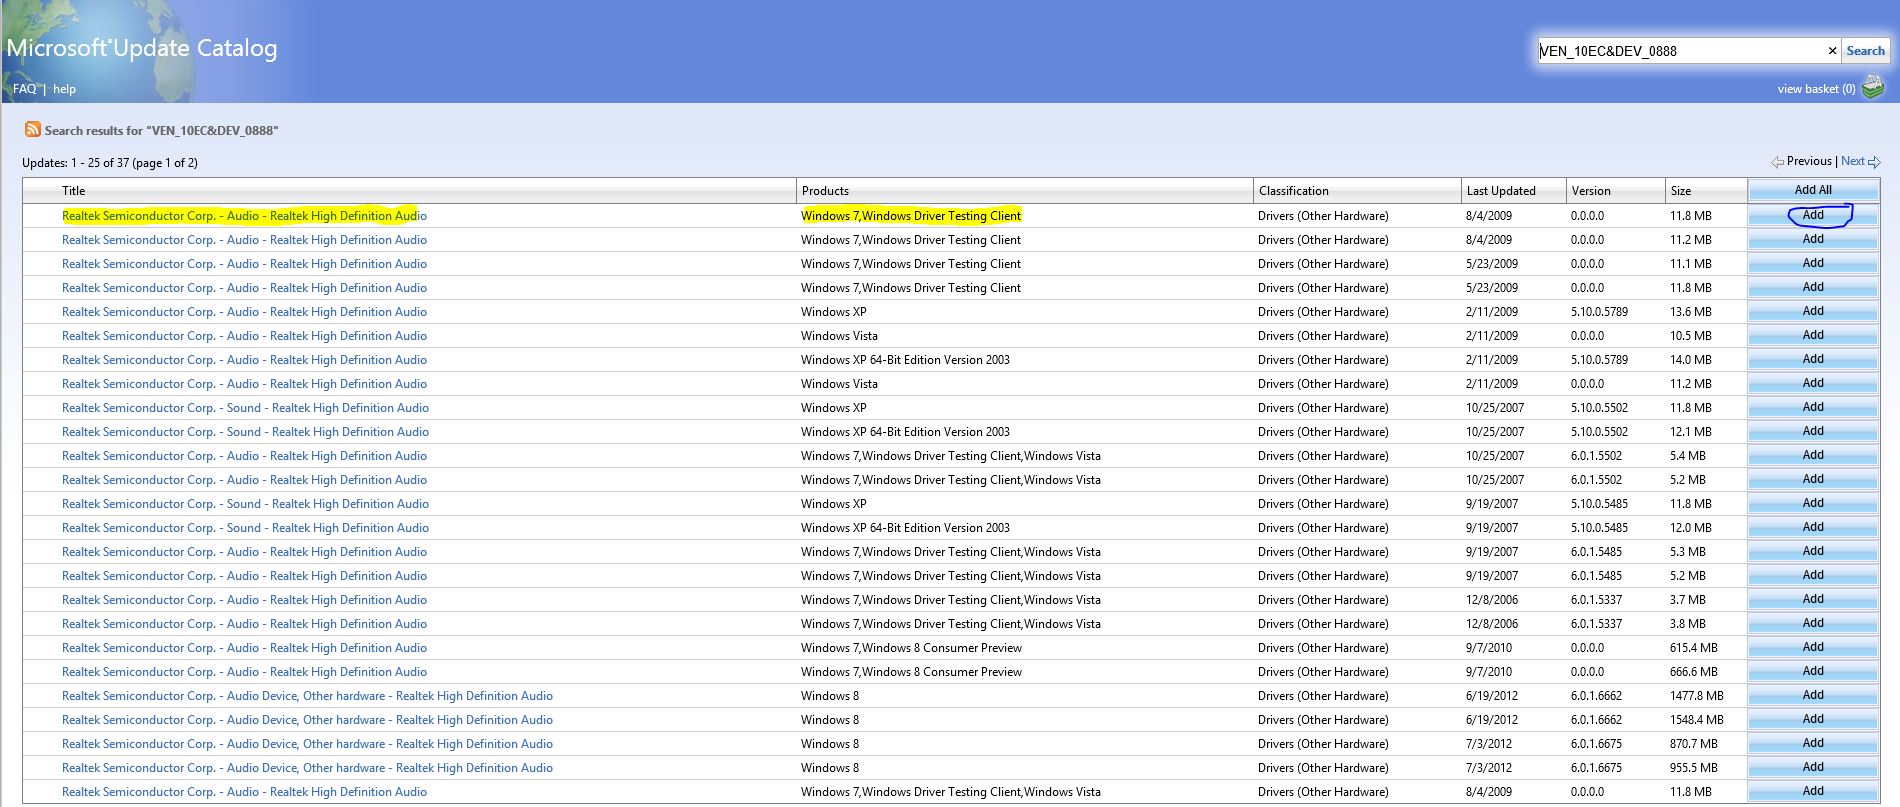Image resolution: width=1900 pixels, height=807 pixels.
Task: Add the 12.1 MB XP 64-Bit driver
Action: [x=1813, y=431]
